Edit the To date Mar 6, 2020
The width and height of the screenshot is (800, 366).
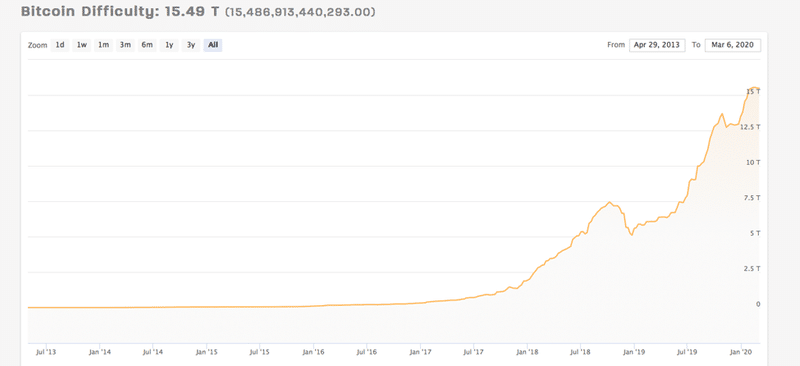[x=733, y=45]
